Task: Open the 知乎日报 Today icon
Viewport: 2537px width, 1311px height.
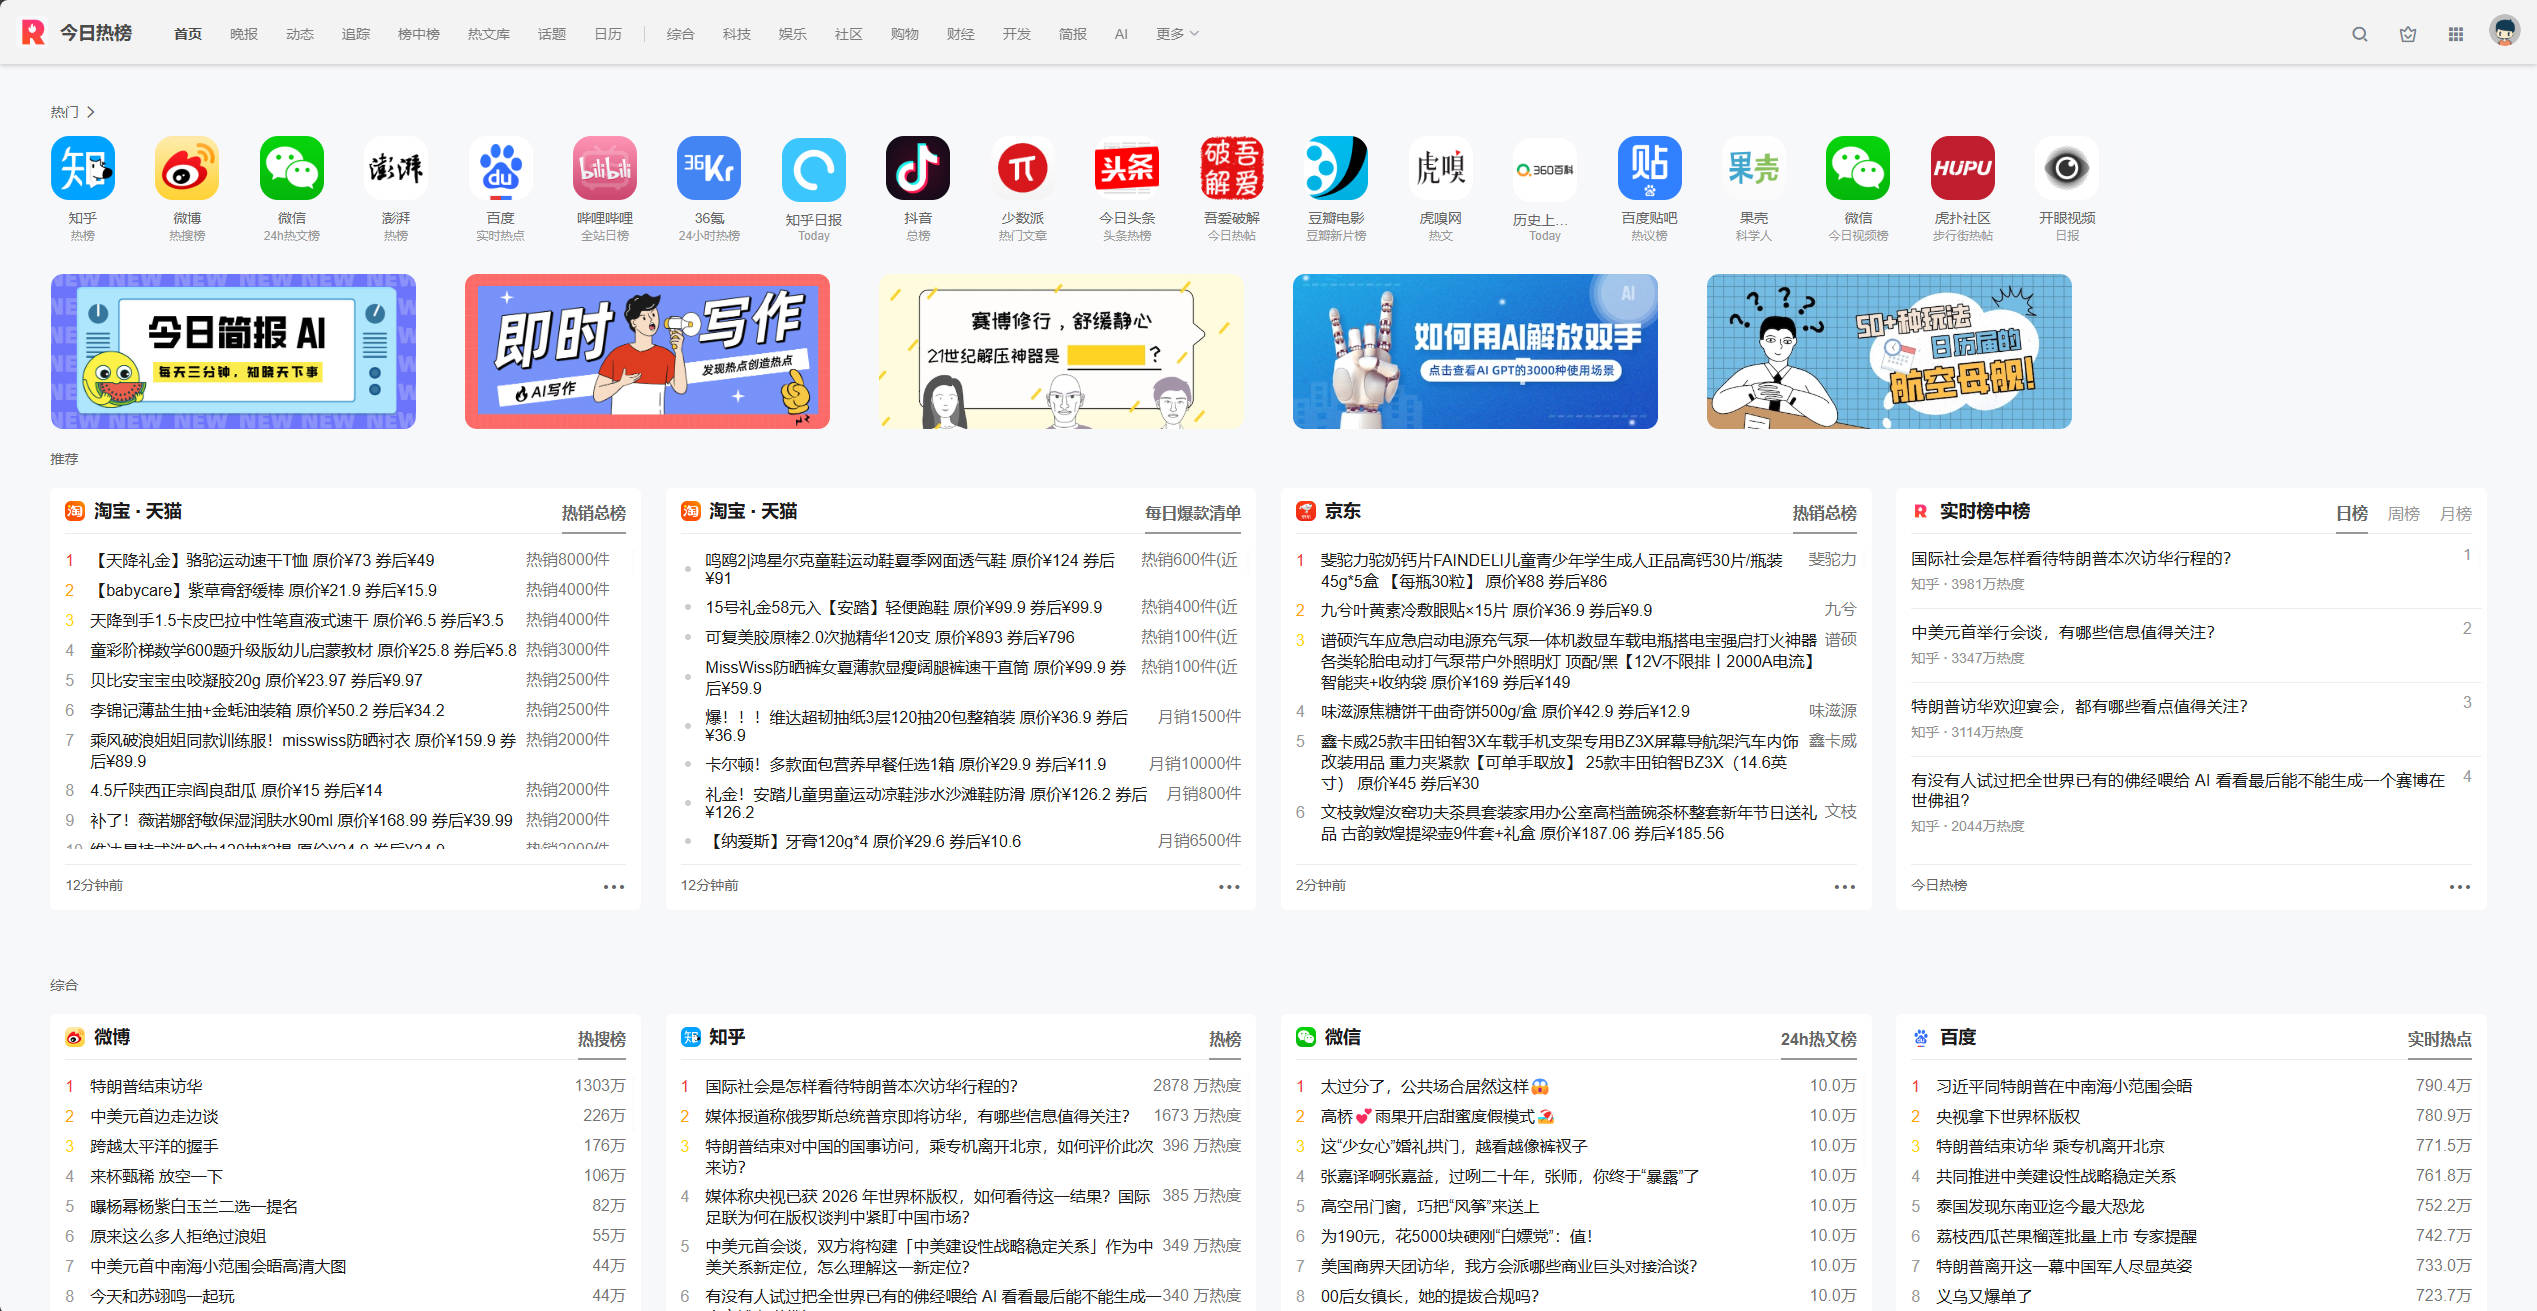Action: (814, 169)
